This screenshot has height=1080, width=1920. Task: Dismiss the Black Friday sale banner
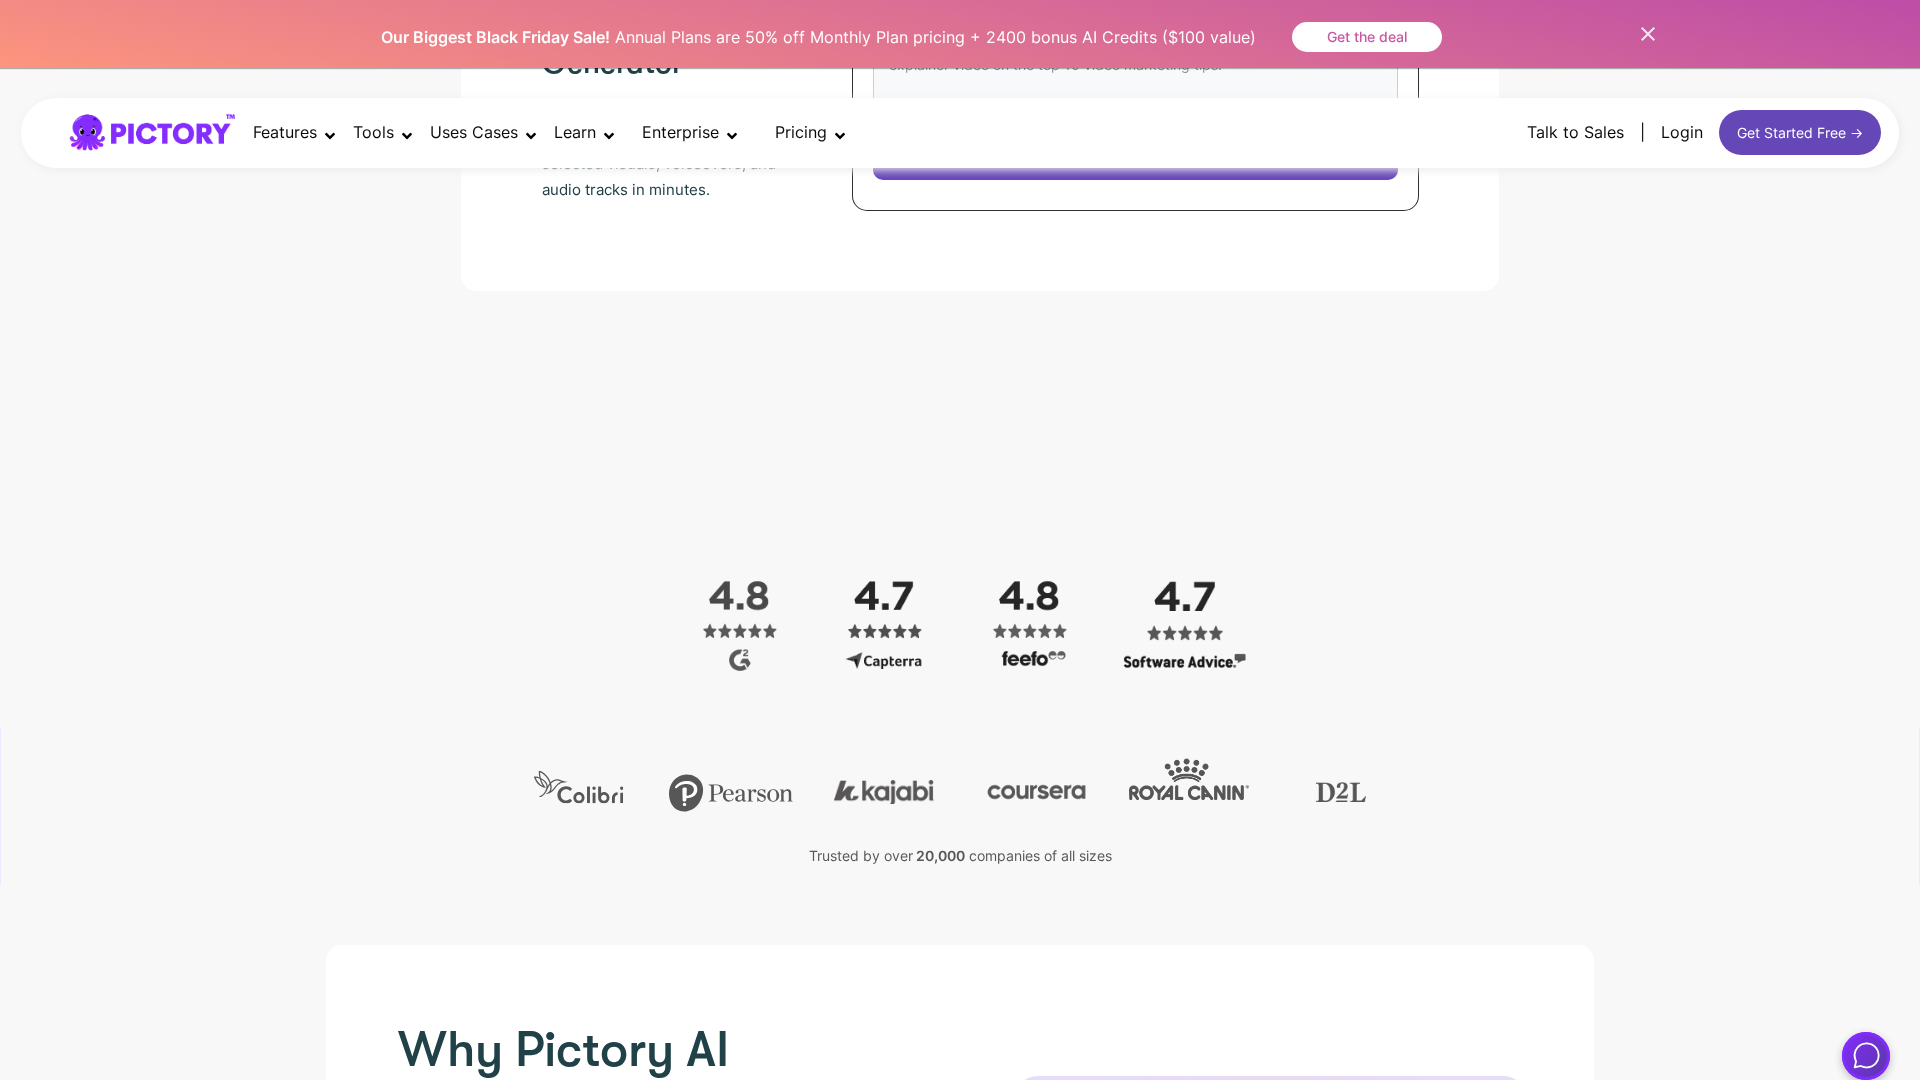pyautogui.click(x=1647, y=33)
